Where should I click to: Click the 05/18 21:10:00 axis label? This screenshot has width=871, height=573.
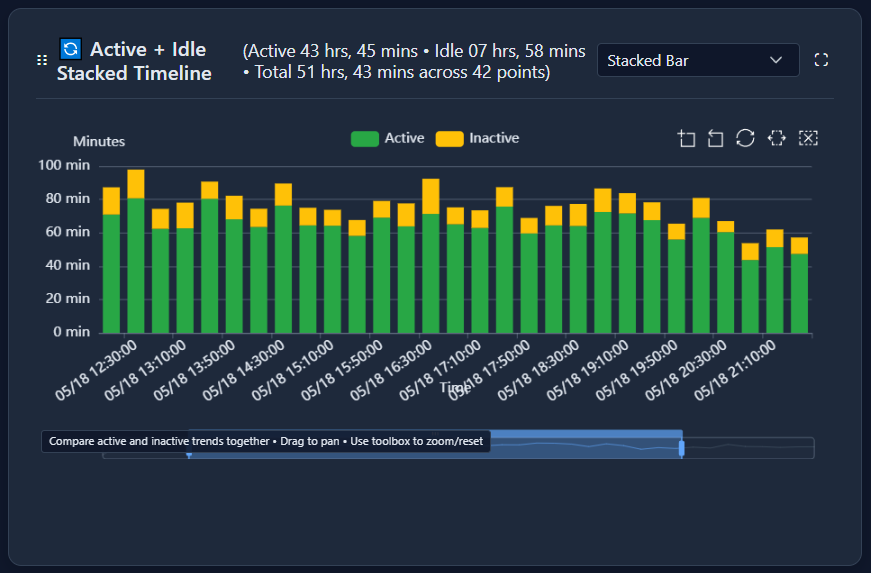coord(735,370)
